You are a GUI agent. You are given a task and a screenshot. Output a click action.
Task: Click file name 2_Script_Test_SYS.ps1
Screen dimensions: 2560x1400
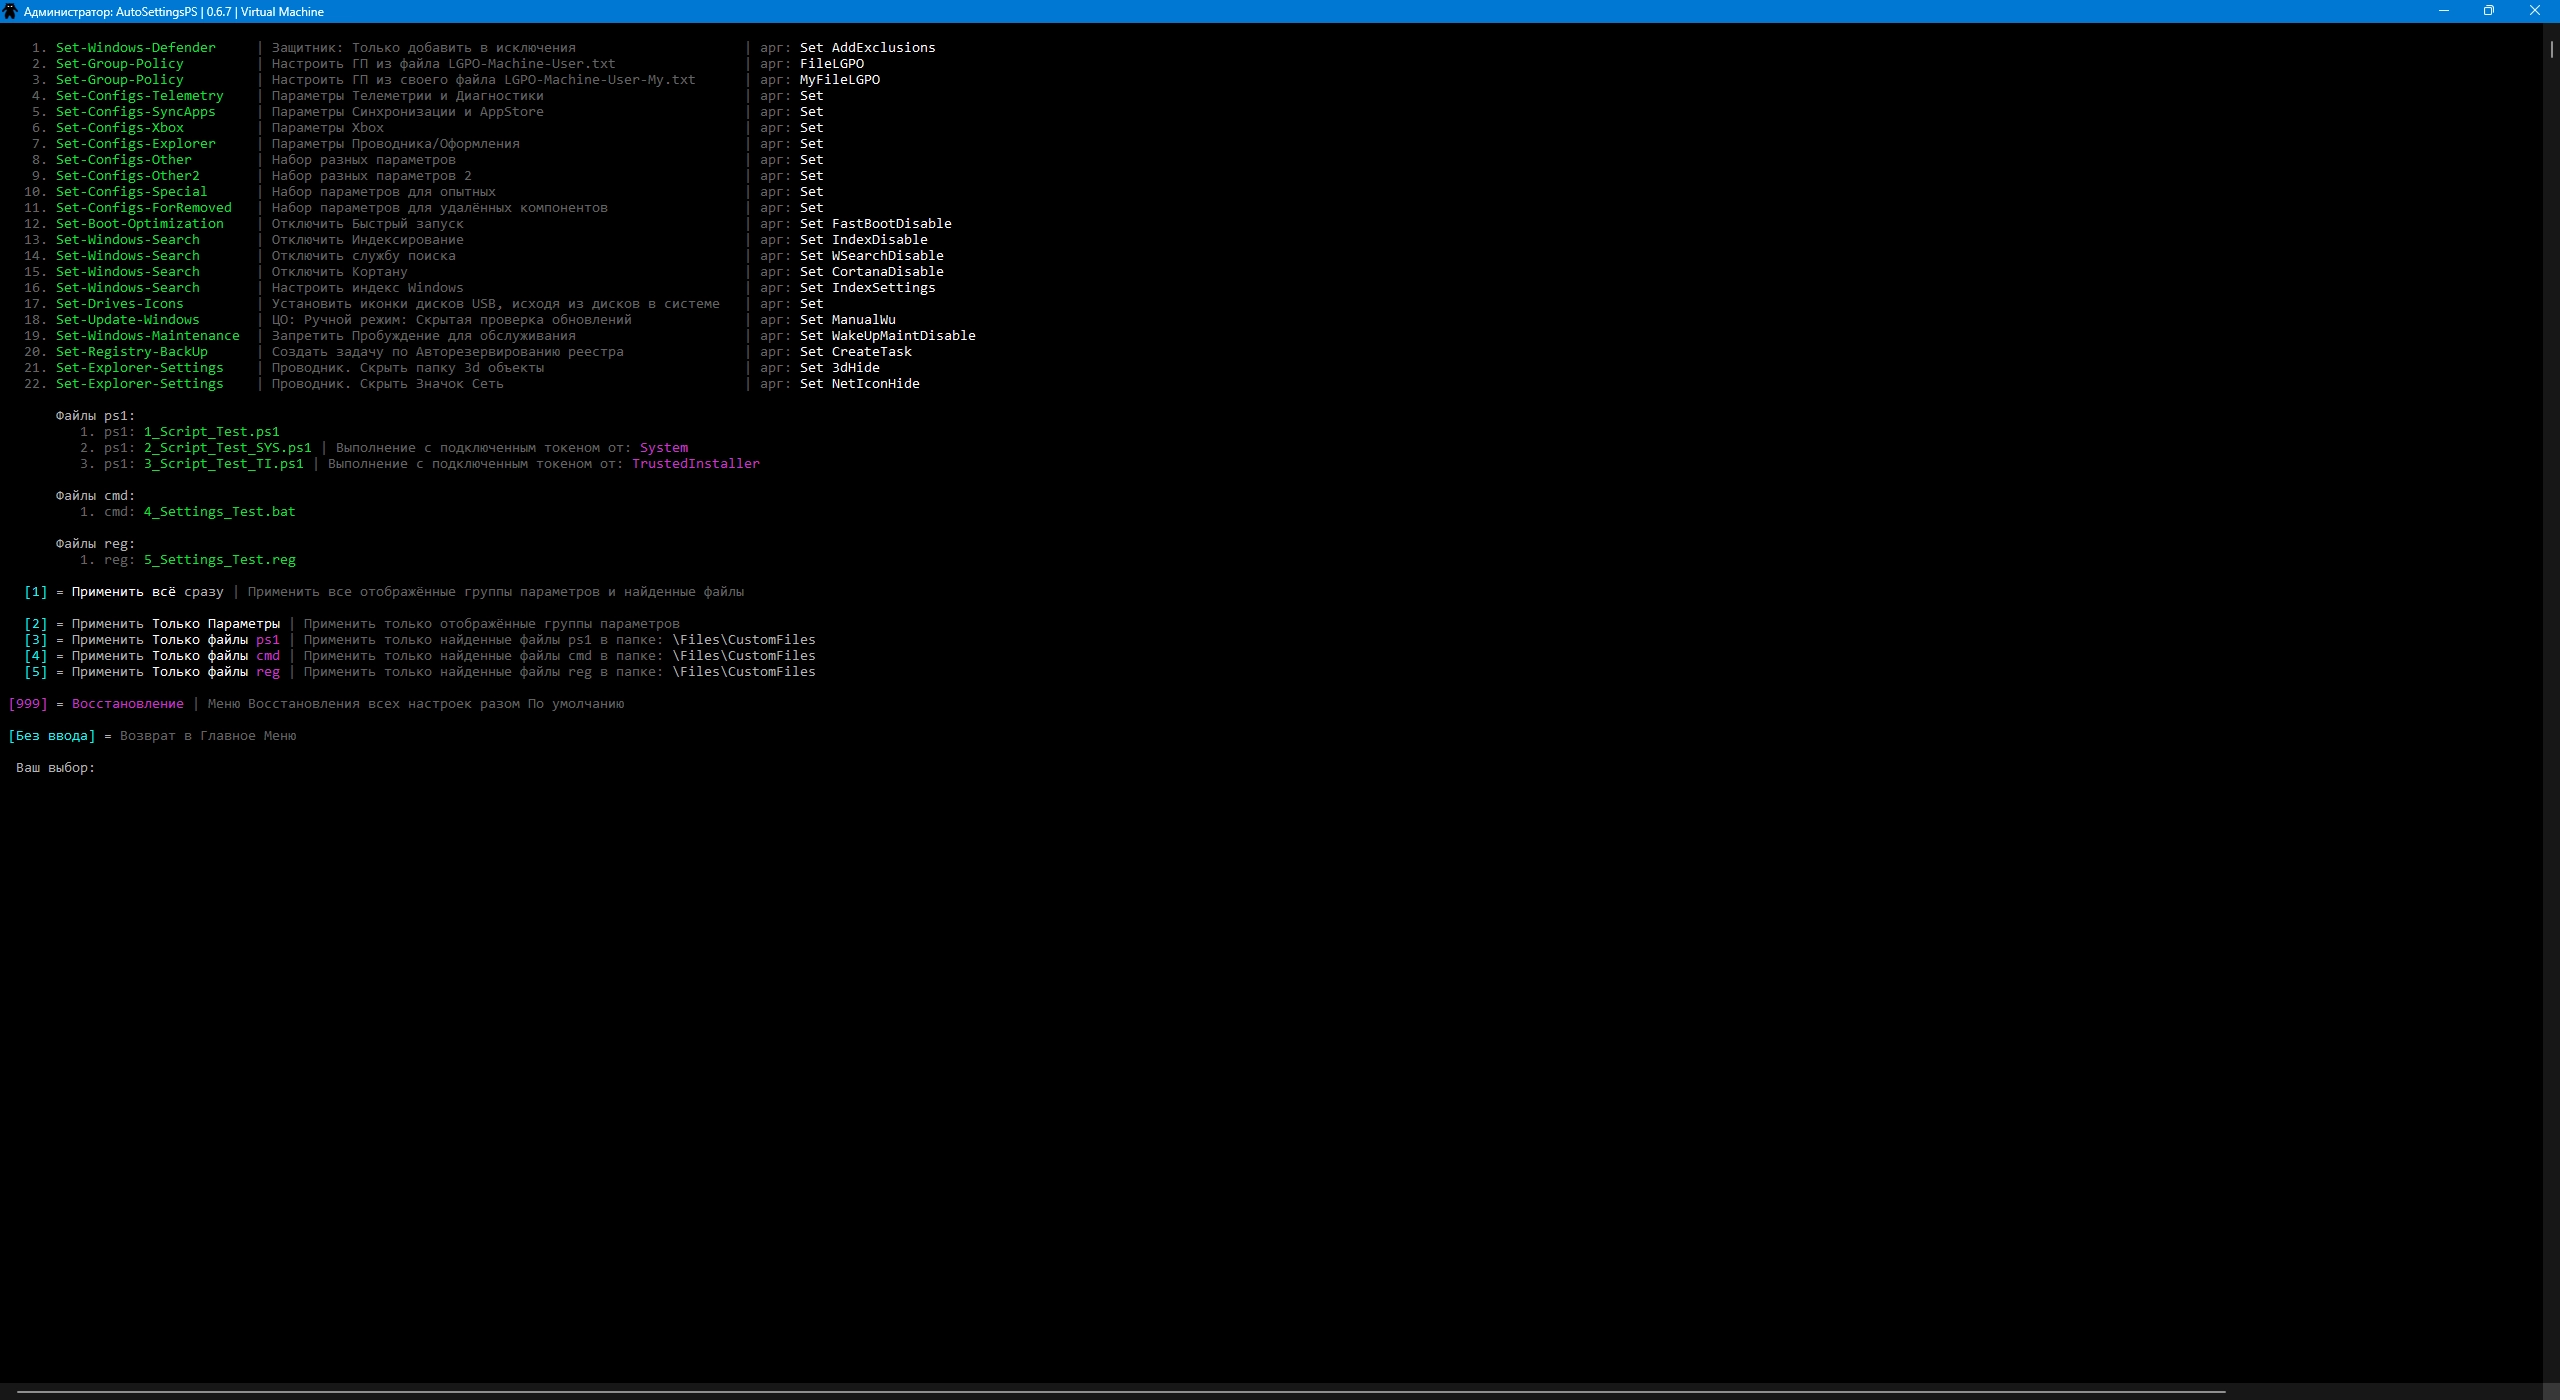pos(228,448)
